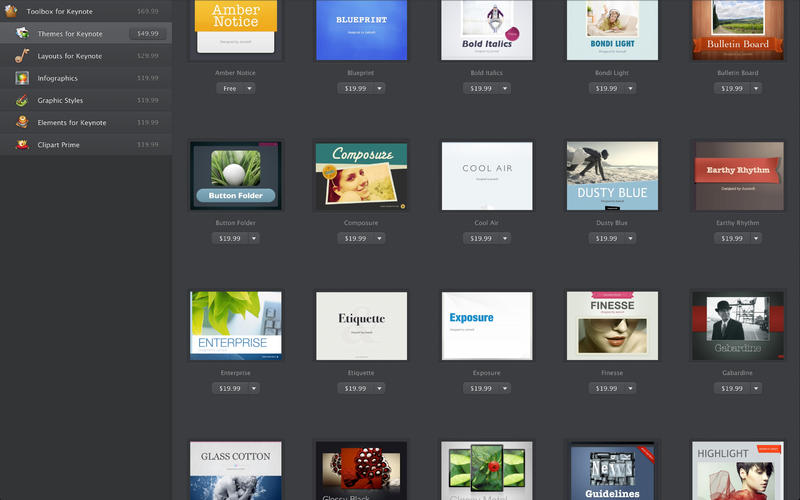Open price dropdown arrow for Cool Air
The height and width of the screenshot is (500, 800).
(x=505, y=238)
